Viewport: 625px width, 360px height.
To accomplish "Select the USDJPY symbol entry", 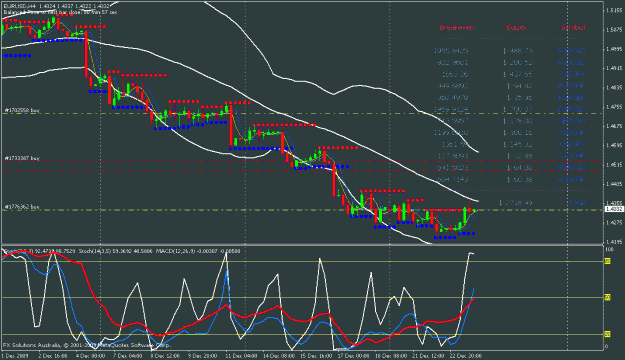I will click(x=572, y=144).
